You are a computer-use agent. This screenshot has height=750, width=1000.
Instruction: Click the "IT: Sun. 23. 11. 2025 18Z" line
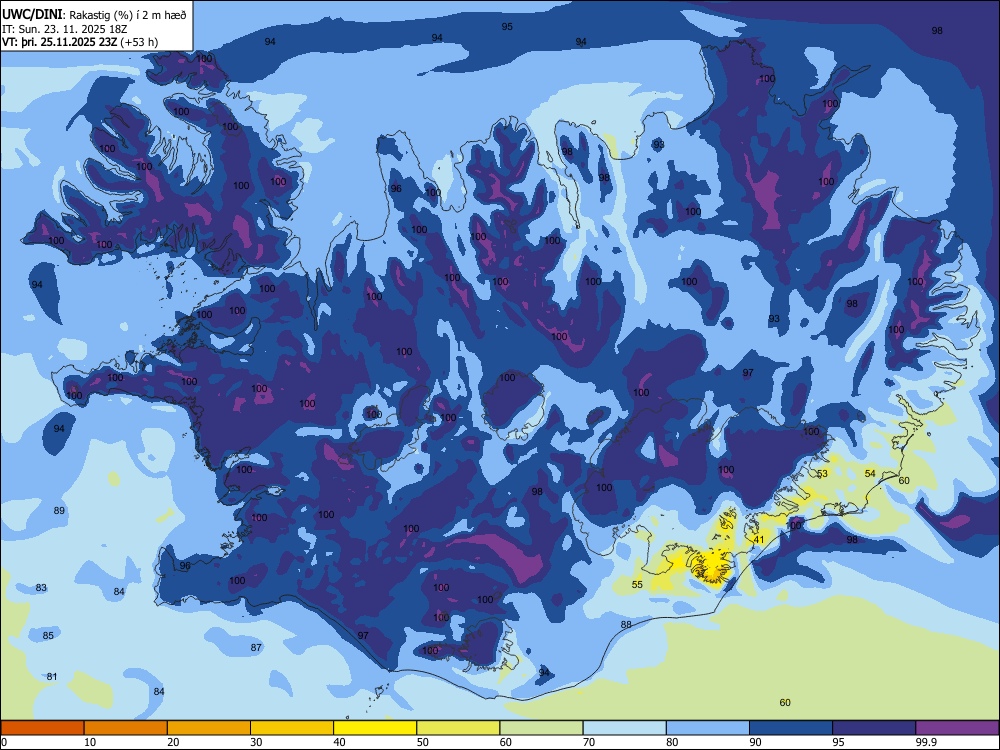pyautogui.click(x=65, y=29)
